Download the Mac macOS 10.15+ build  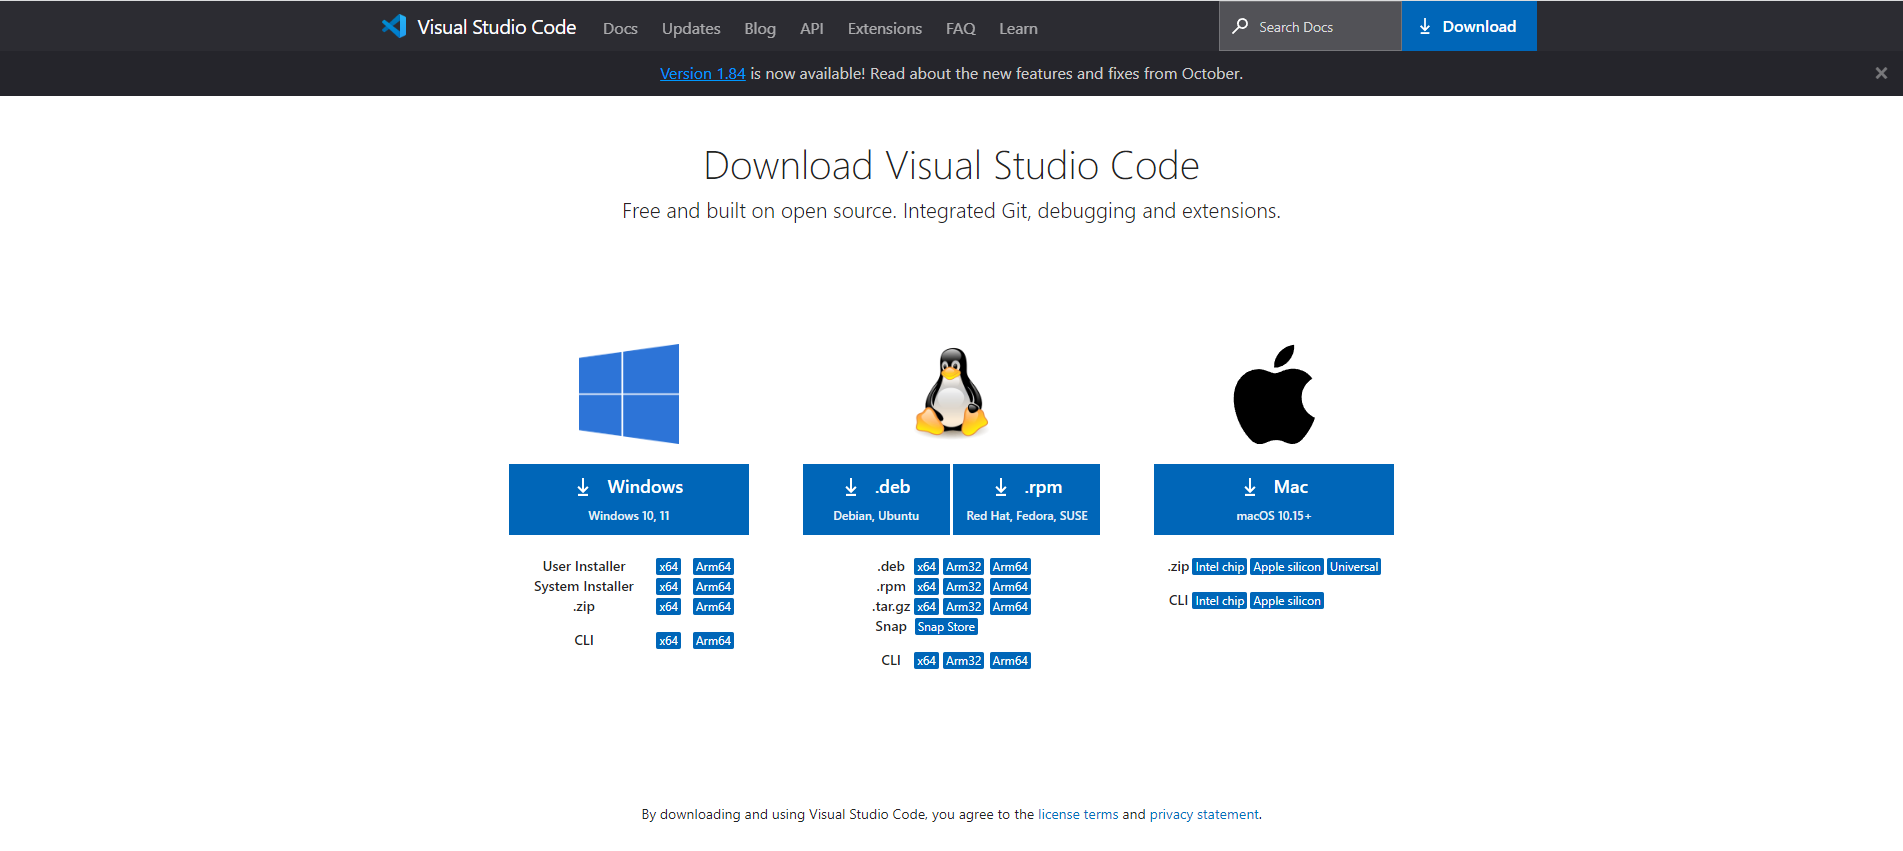pyautogui.click(x=1274, y=499)
